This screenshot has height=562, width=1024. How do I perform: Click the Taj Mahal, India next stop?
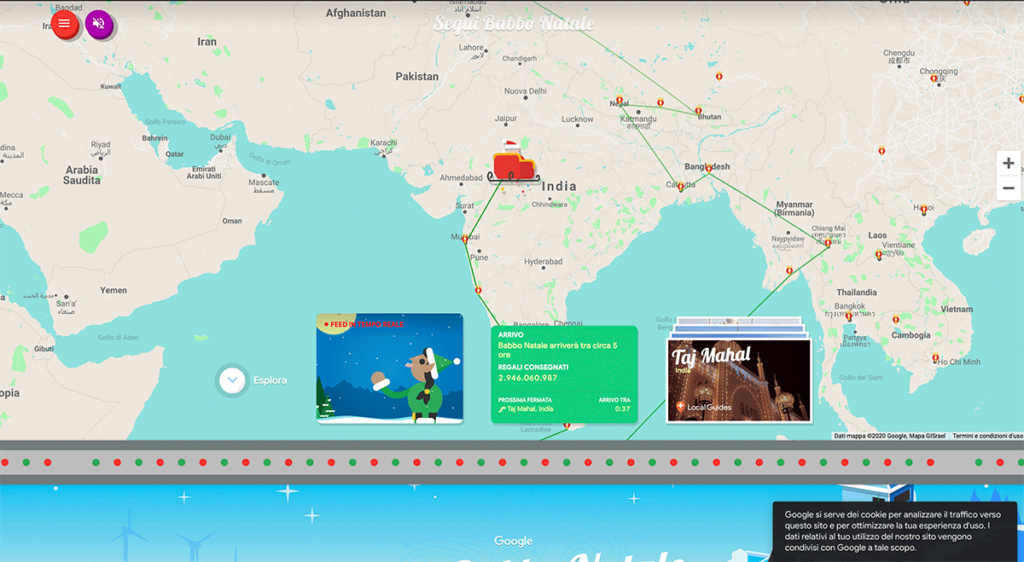[530, 409]
